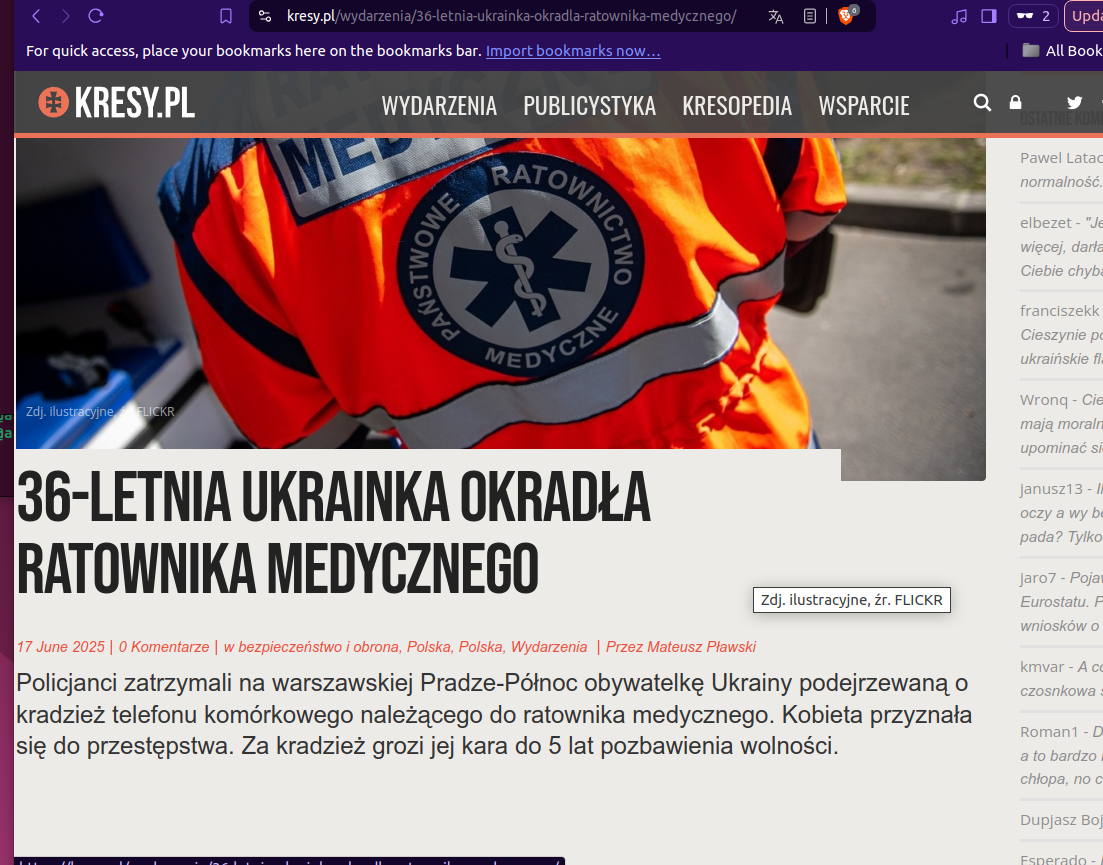Open comment by Dupjasz in sidebar
The width and height of the screenshot is (1103, 865).
pos(1061,820)
